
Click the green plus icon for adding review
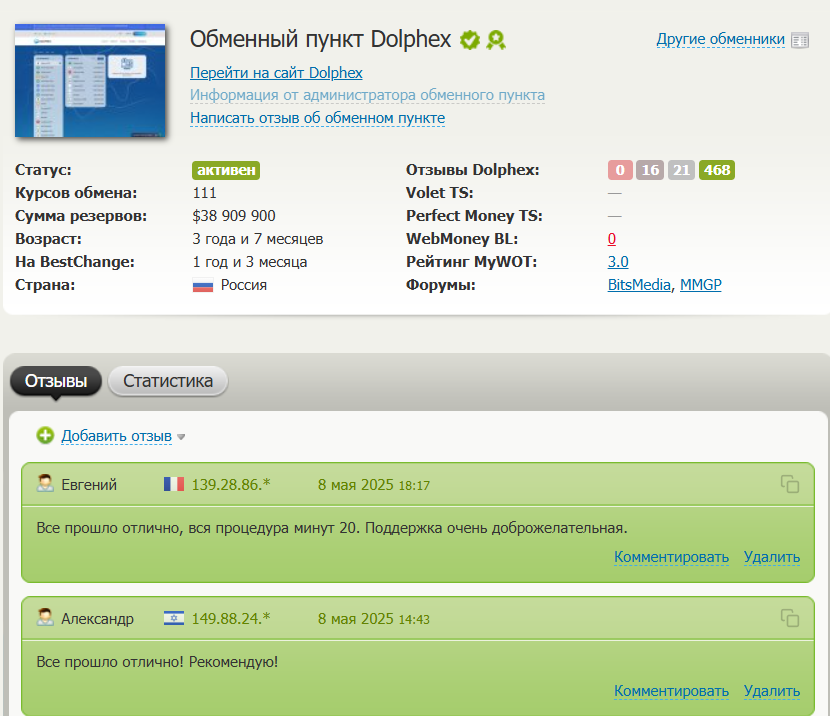coord(45,435)
